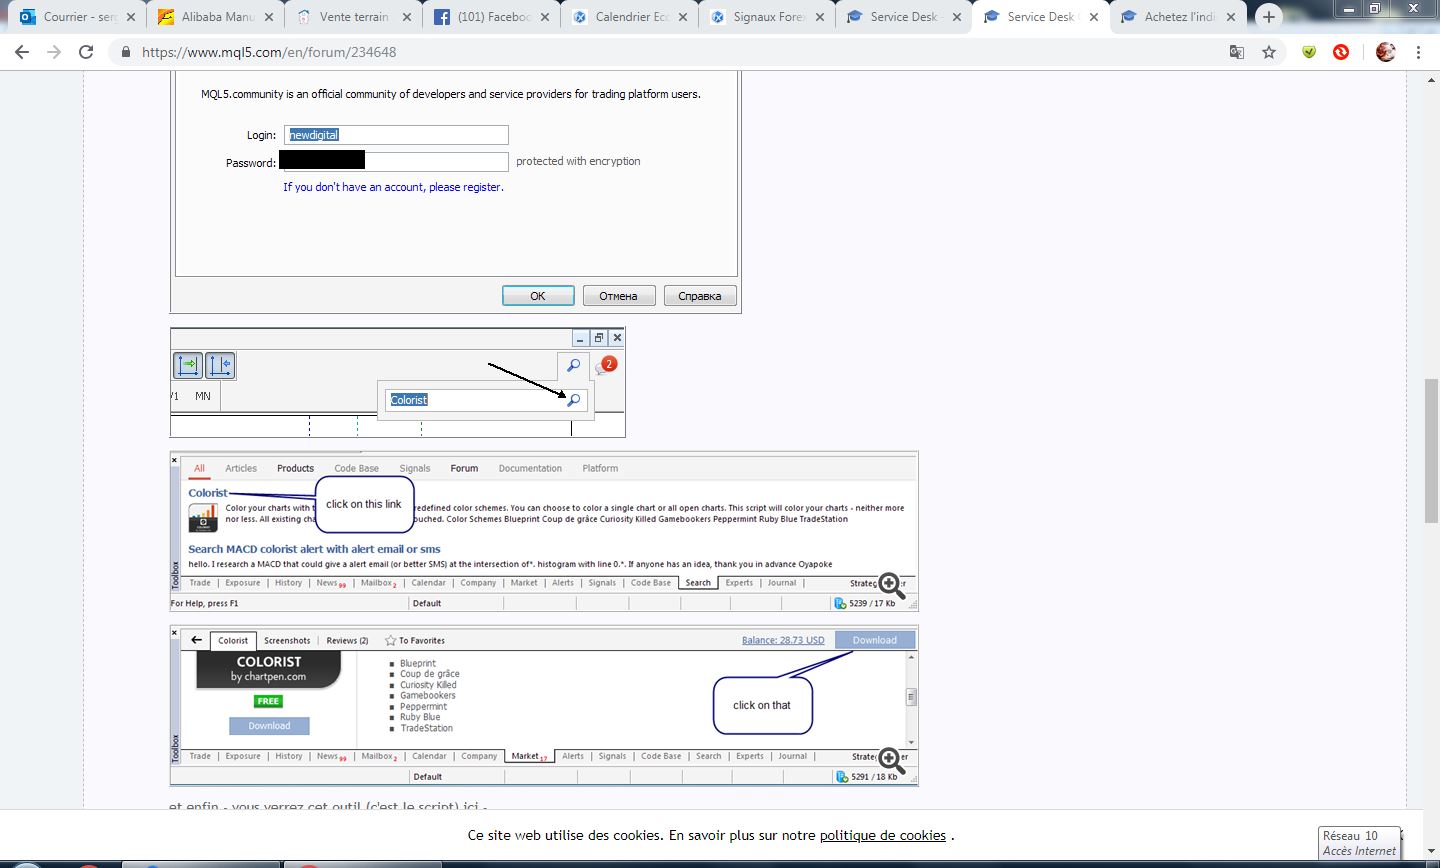Switch to the Signaux Forex tab
This screenshot has width=1440, height=868.
(x=767, y=17)
